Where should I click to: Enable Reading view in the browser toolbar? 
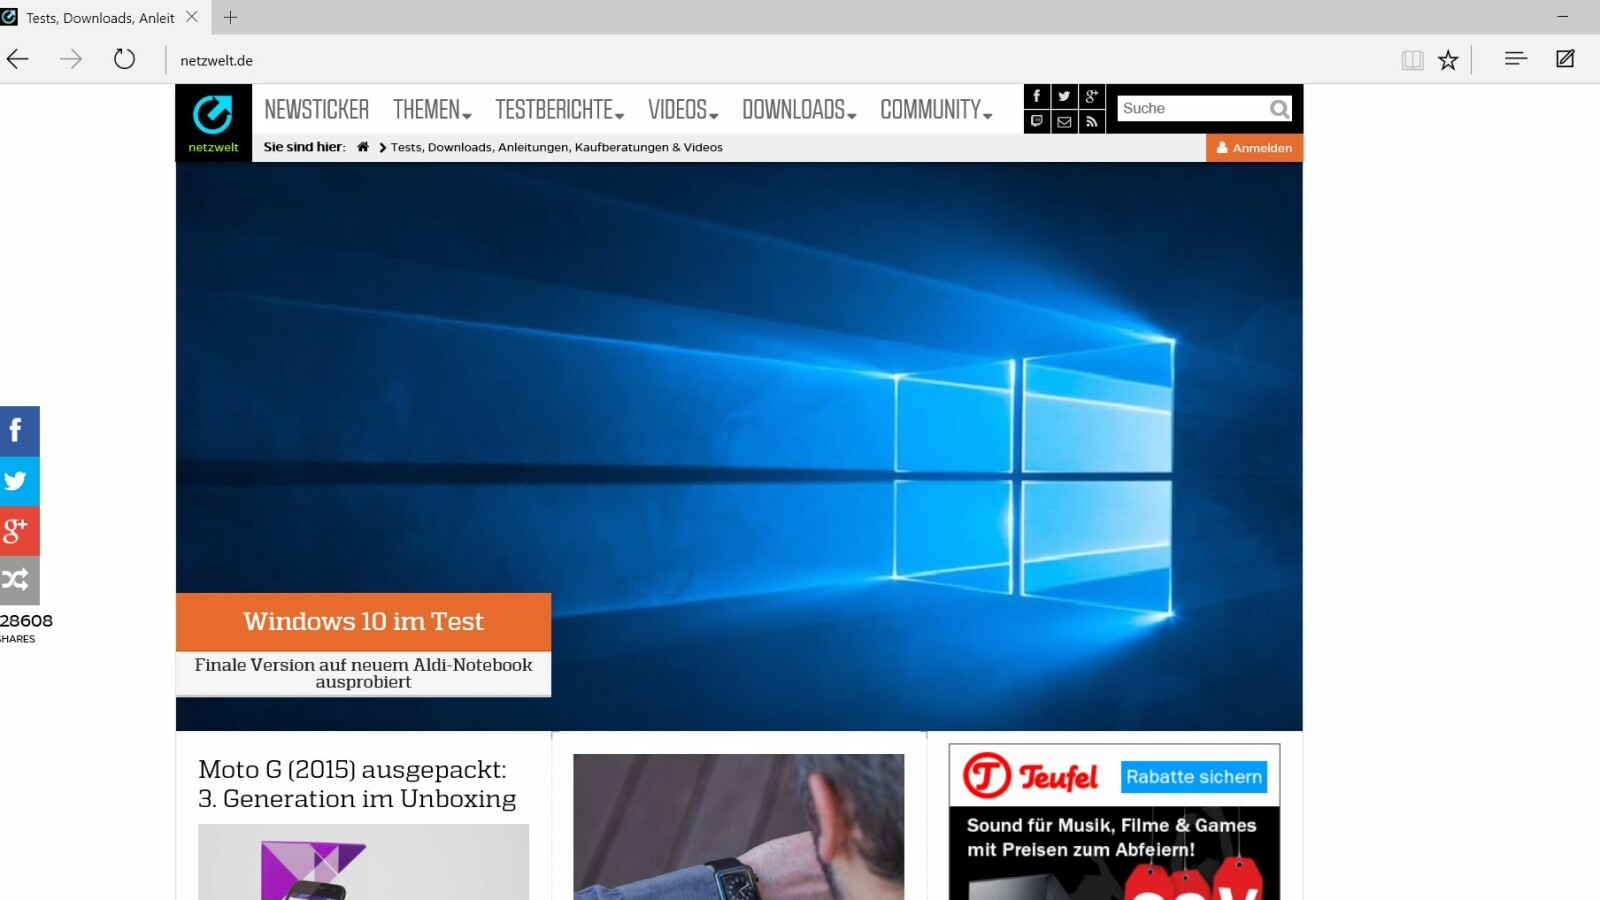(x=1411, y=60)
